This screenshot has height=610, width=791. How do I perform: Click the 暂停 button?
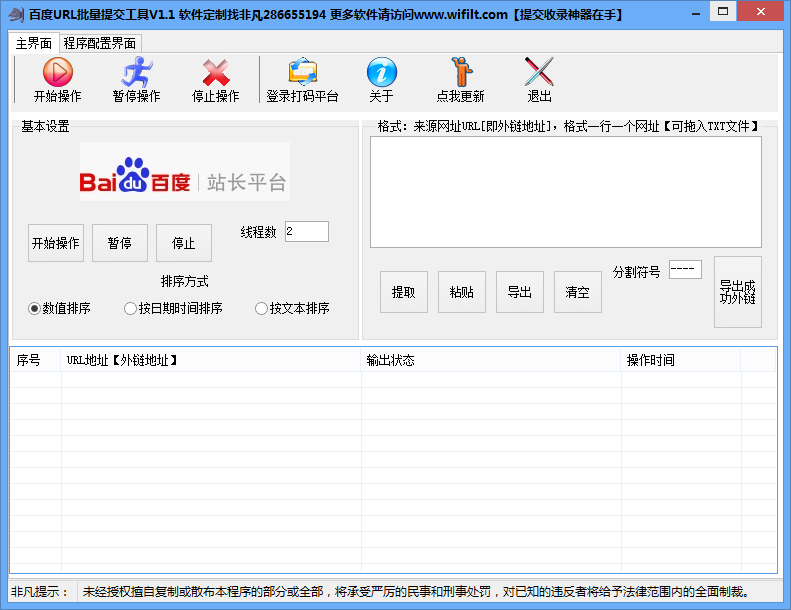tap(120, 243)
